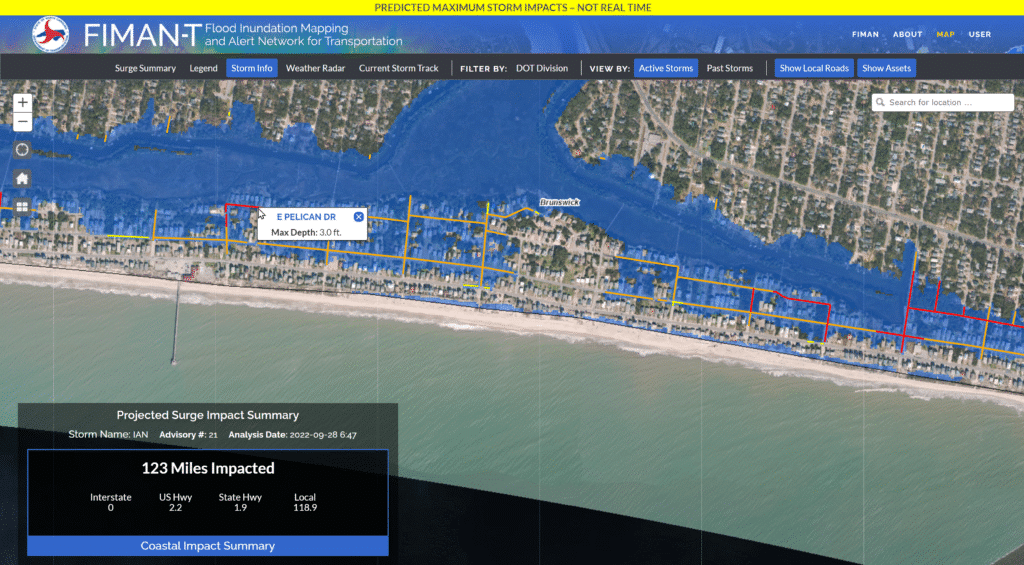Show the Weather Radar overlay
The height and width of the screenshot is (565, 1024).
tap(316, 68)
